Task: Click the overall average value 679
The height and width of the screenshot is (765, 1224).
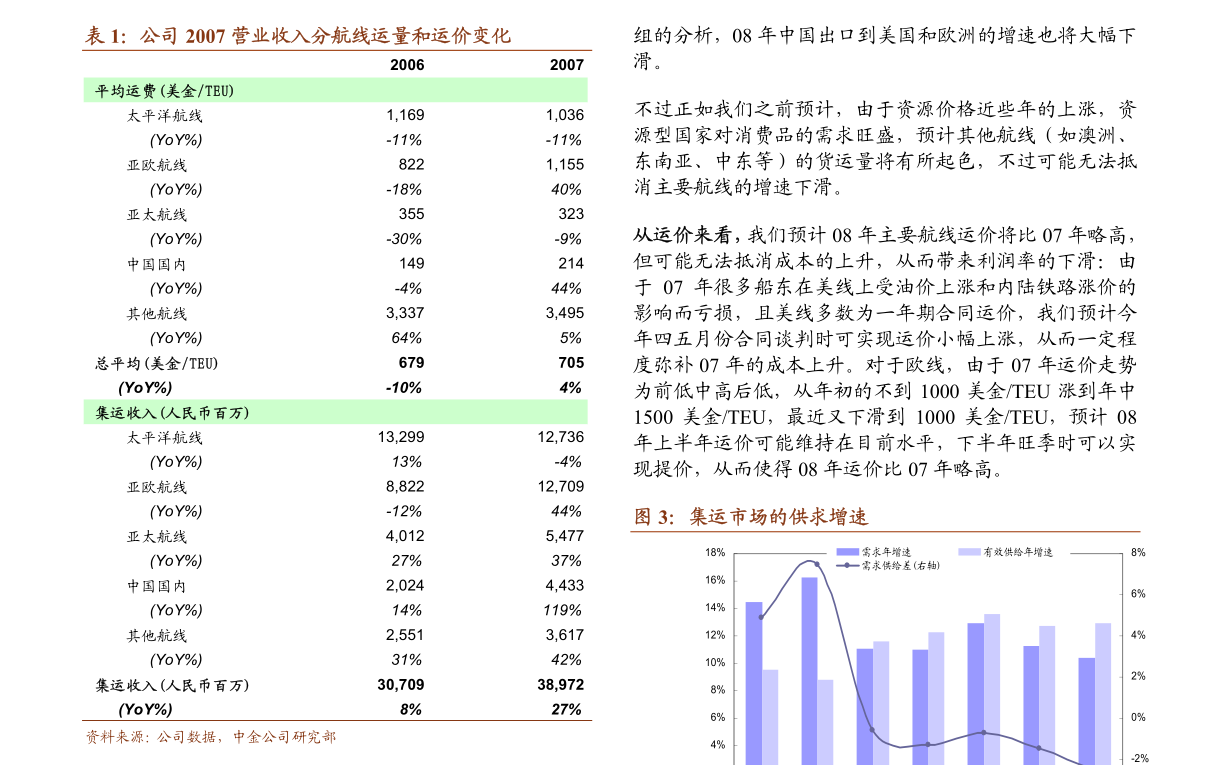Action: click(411, 363)
